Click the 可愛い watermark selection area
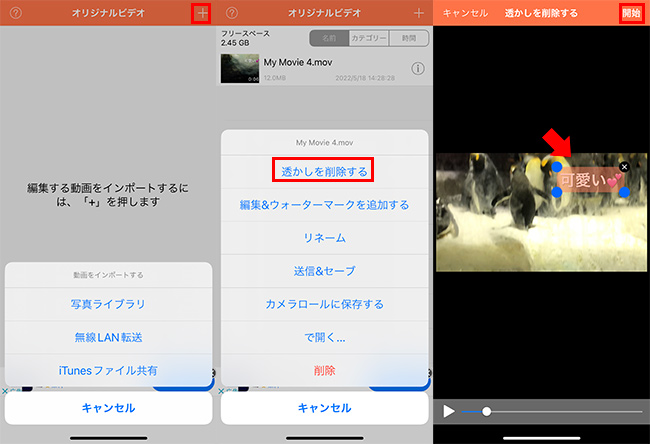650x444 pixels. (590, 180)
